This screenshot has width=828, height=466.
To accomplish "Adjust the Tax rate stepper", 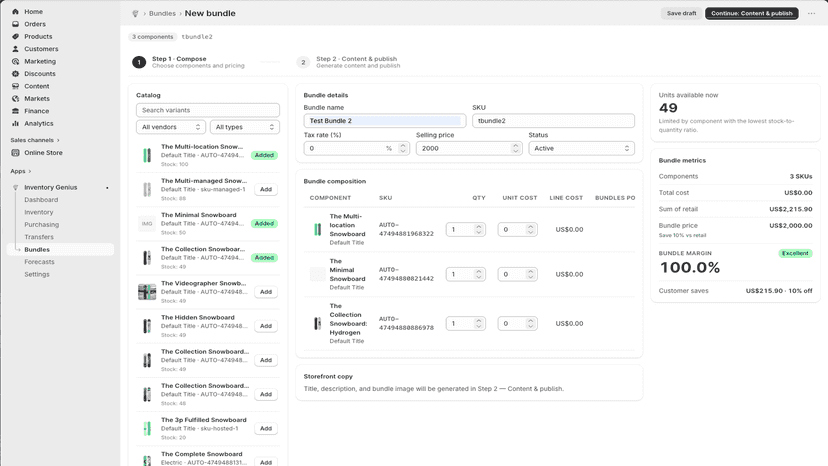I will [x=403, y=148].
